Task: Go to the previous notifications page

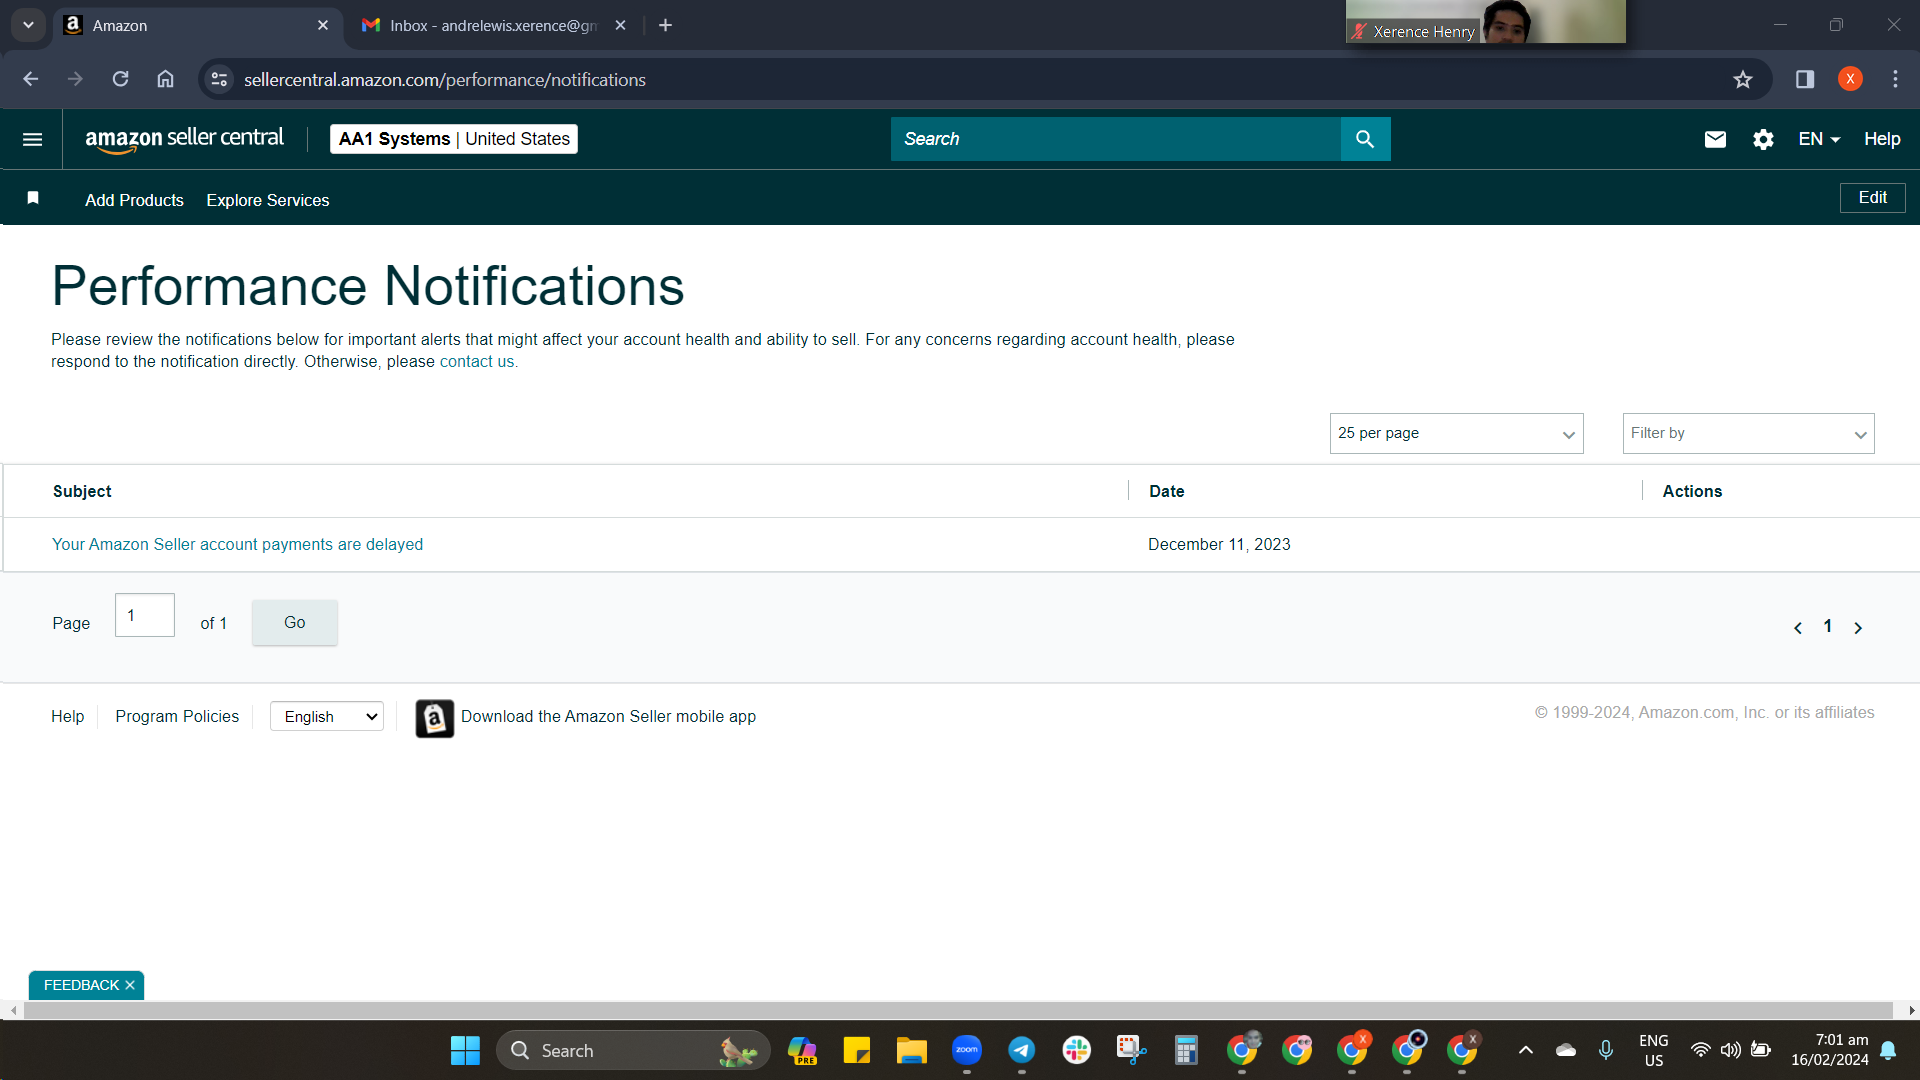Action: pos(1798,628)
